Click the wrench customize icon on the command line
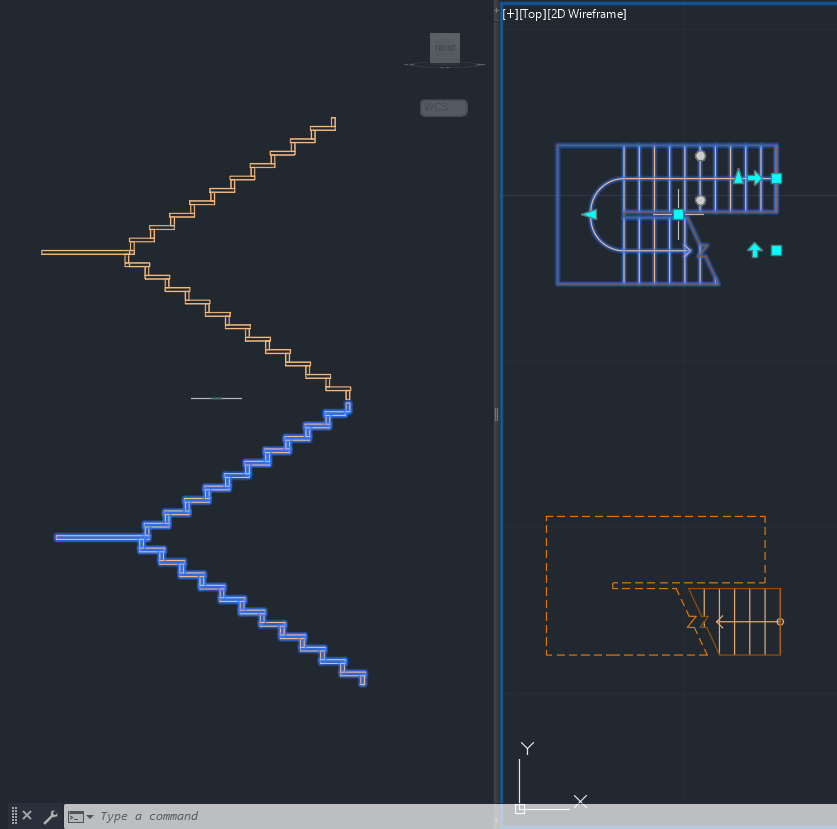This screenshot has height=829, width=837. 49,816
